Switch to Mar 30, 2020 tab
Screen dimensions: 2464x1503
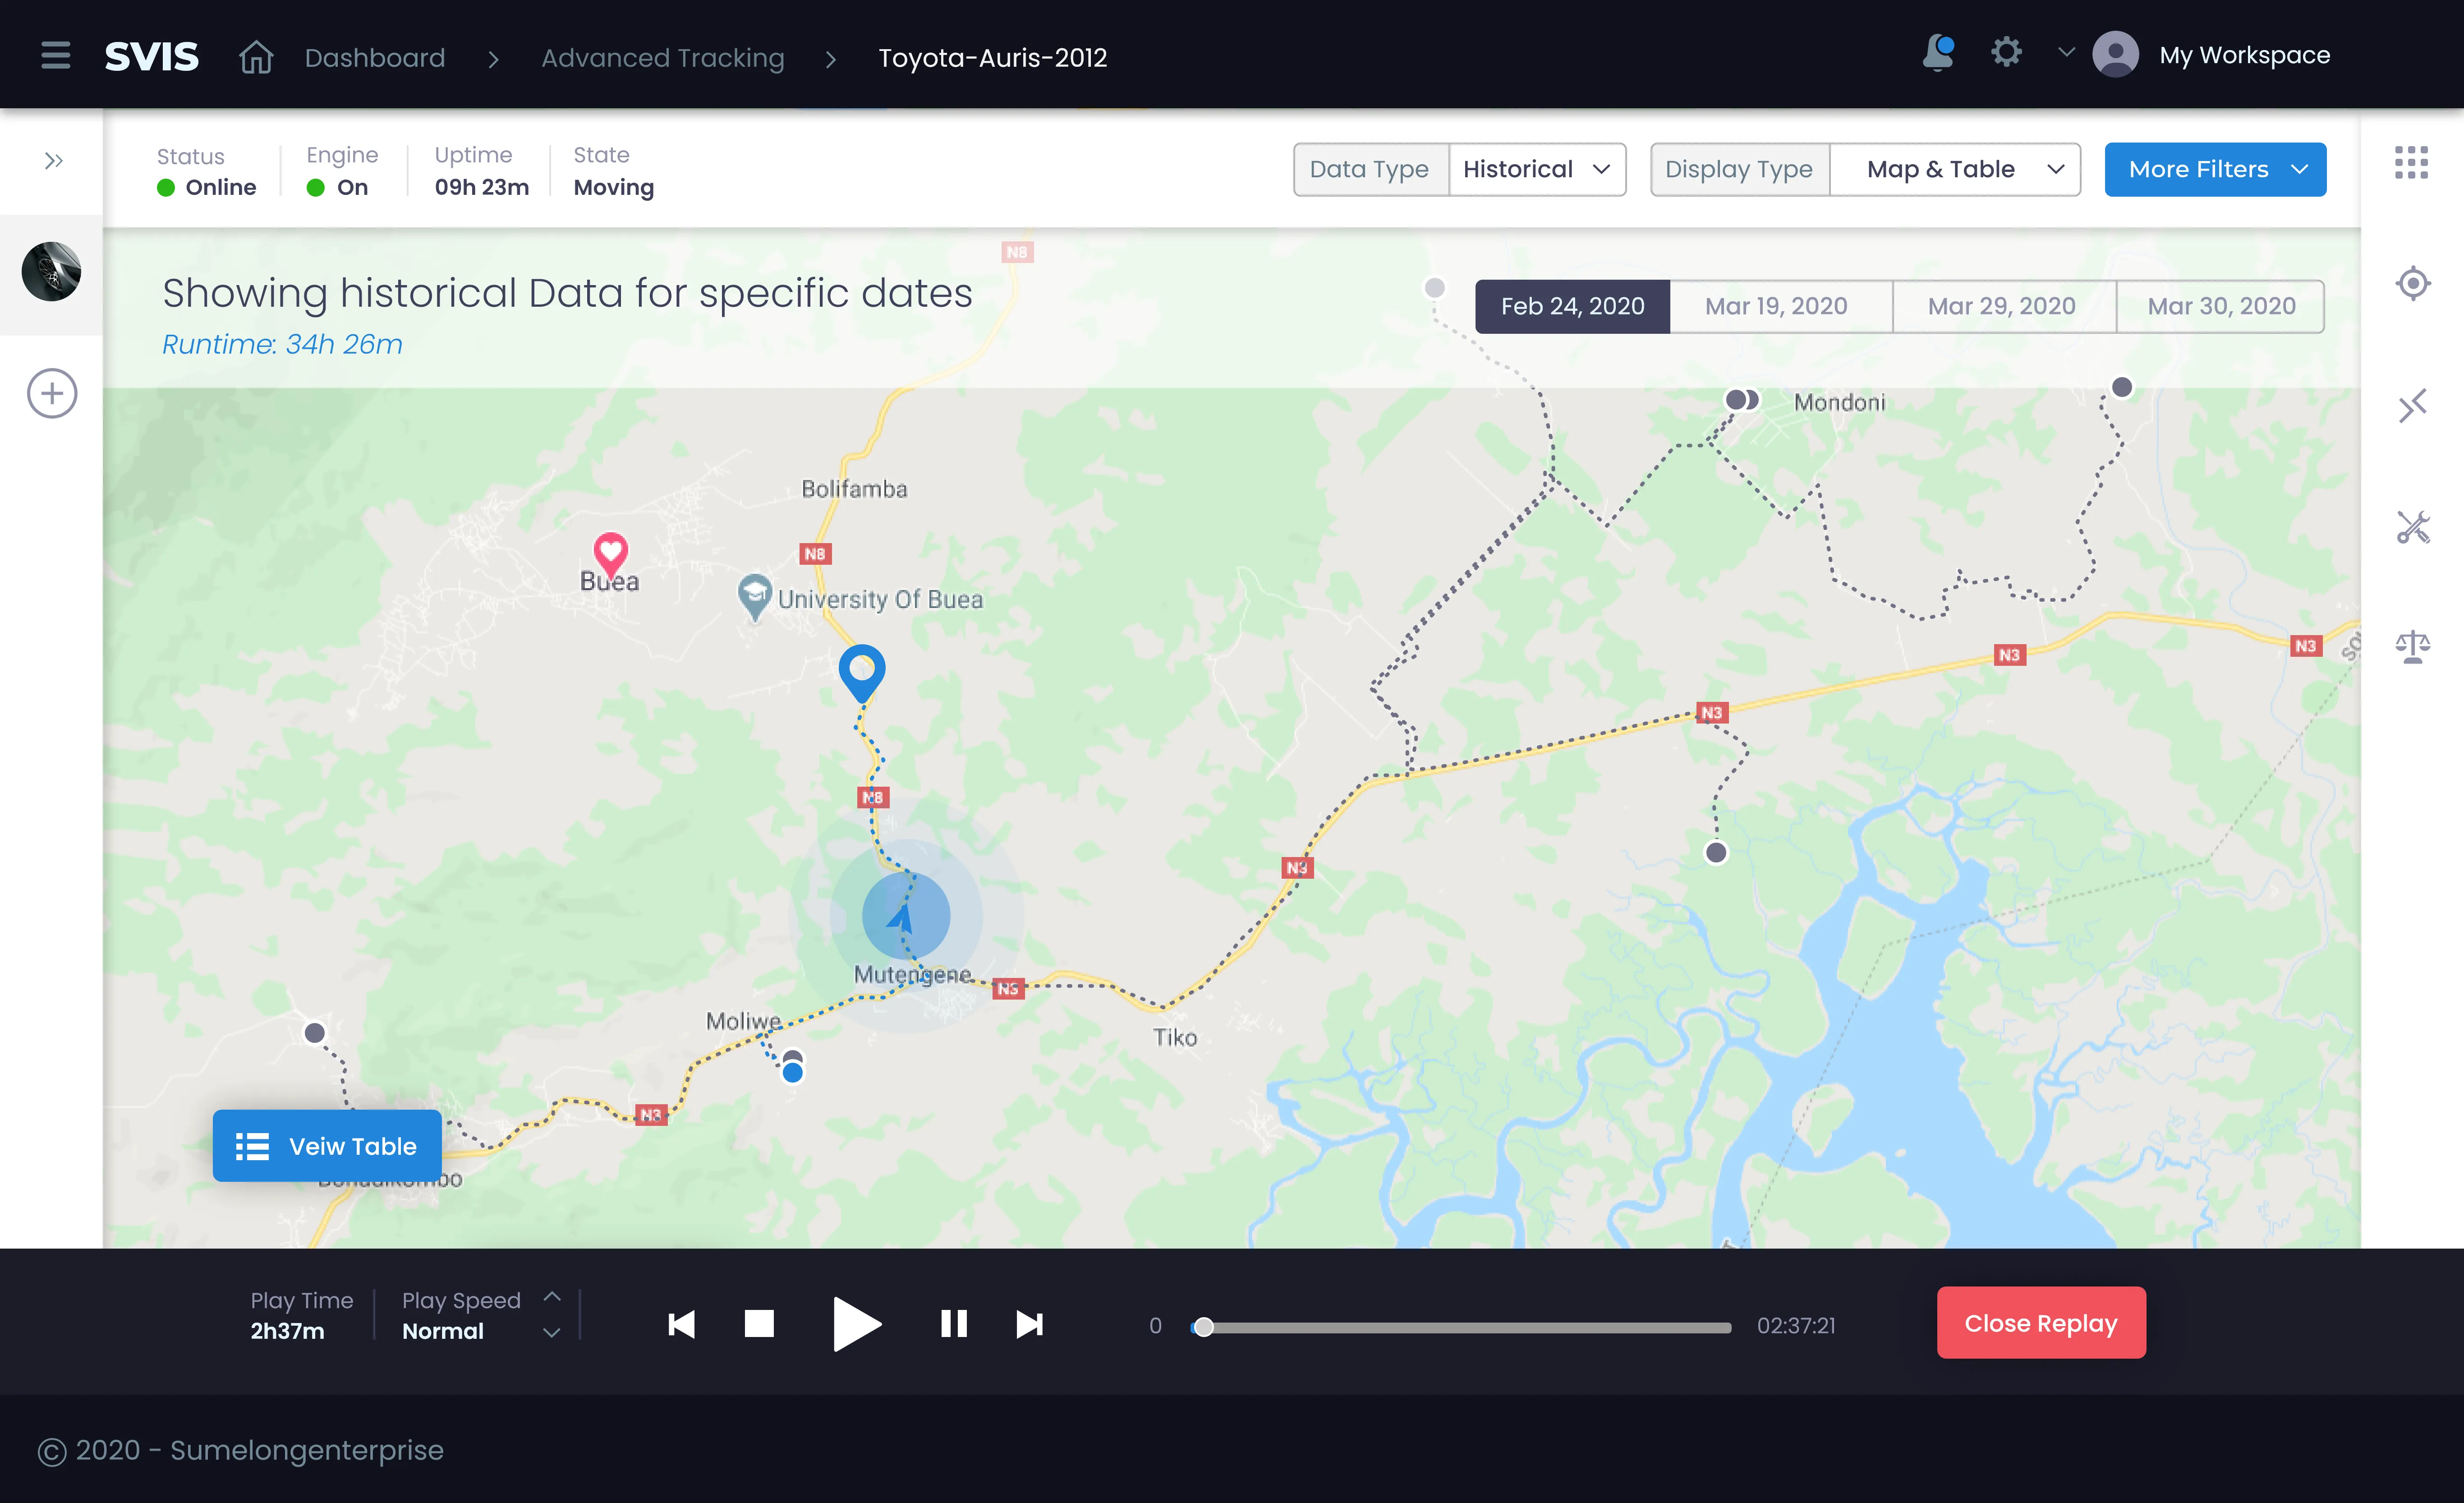(2221, 306)
